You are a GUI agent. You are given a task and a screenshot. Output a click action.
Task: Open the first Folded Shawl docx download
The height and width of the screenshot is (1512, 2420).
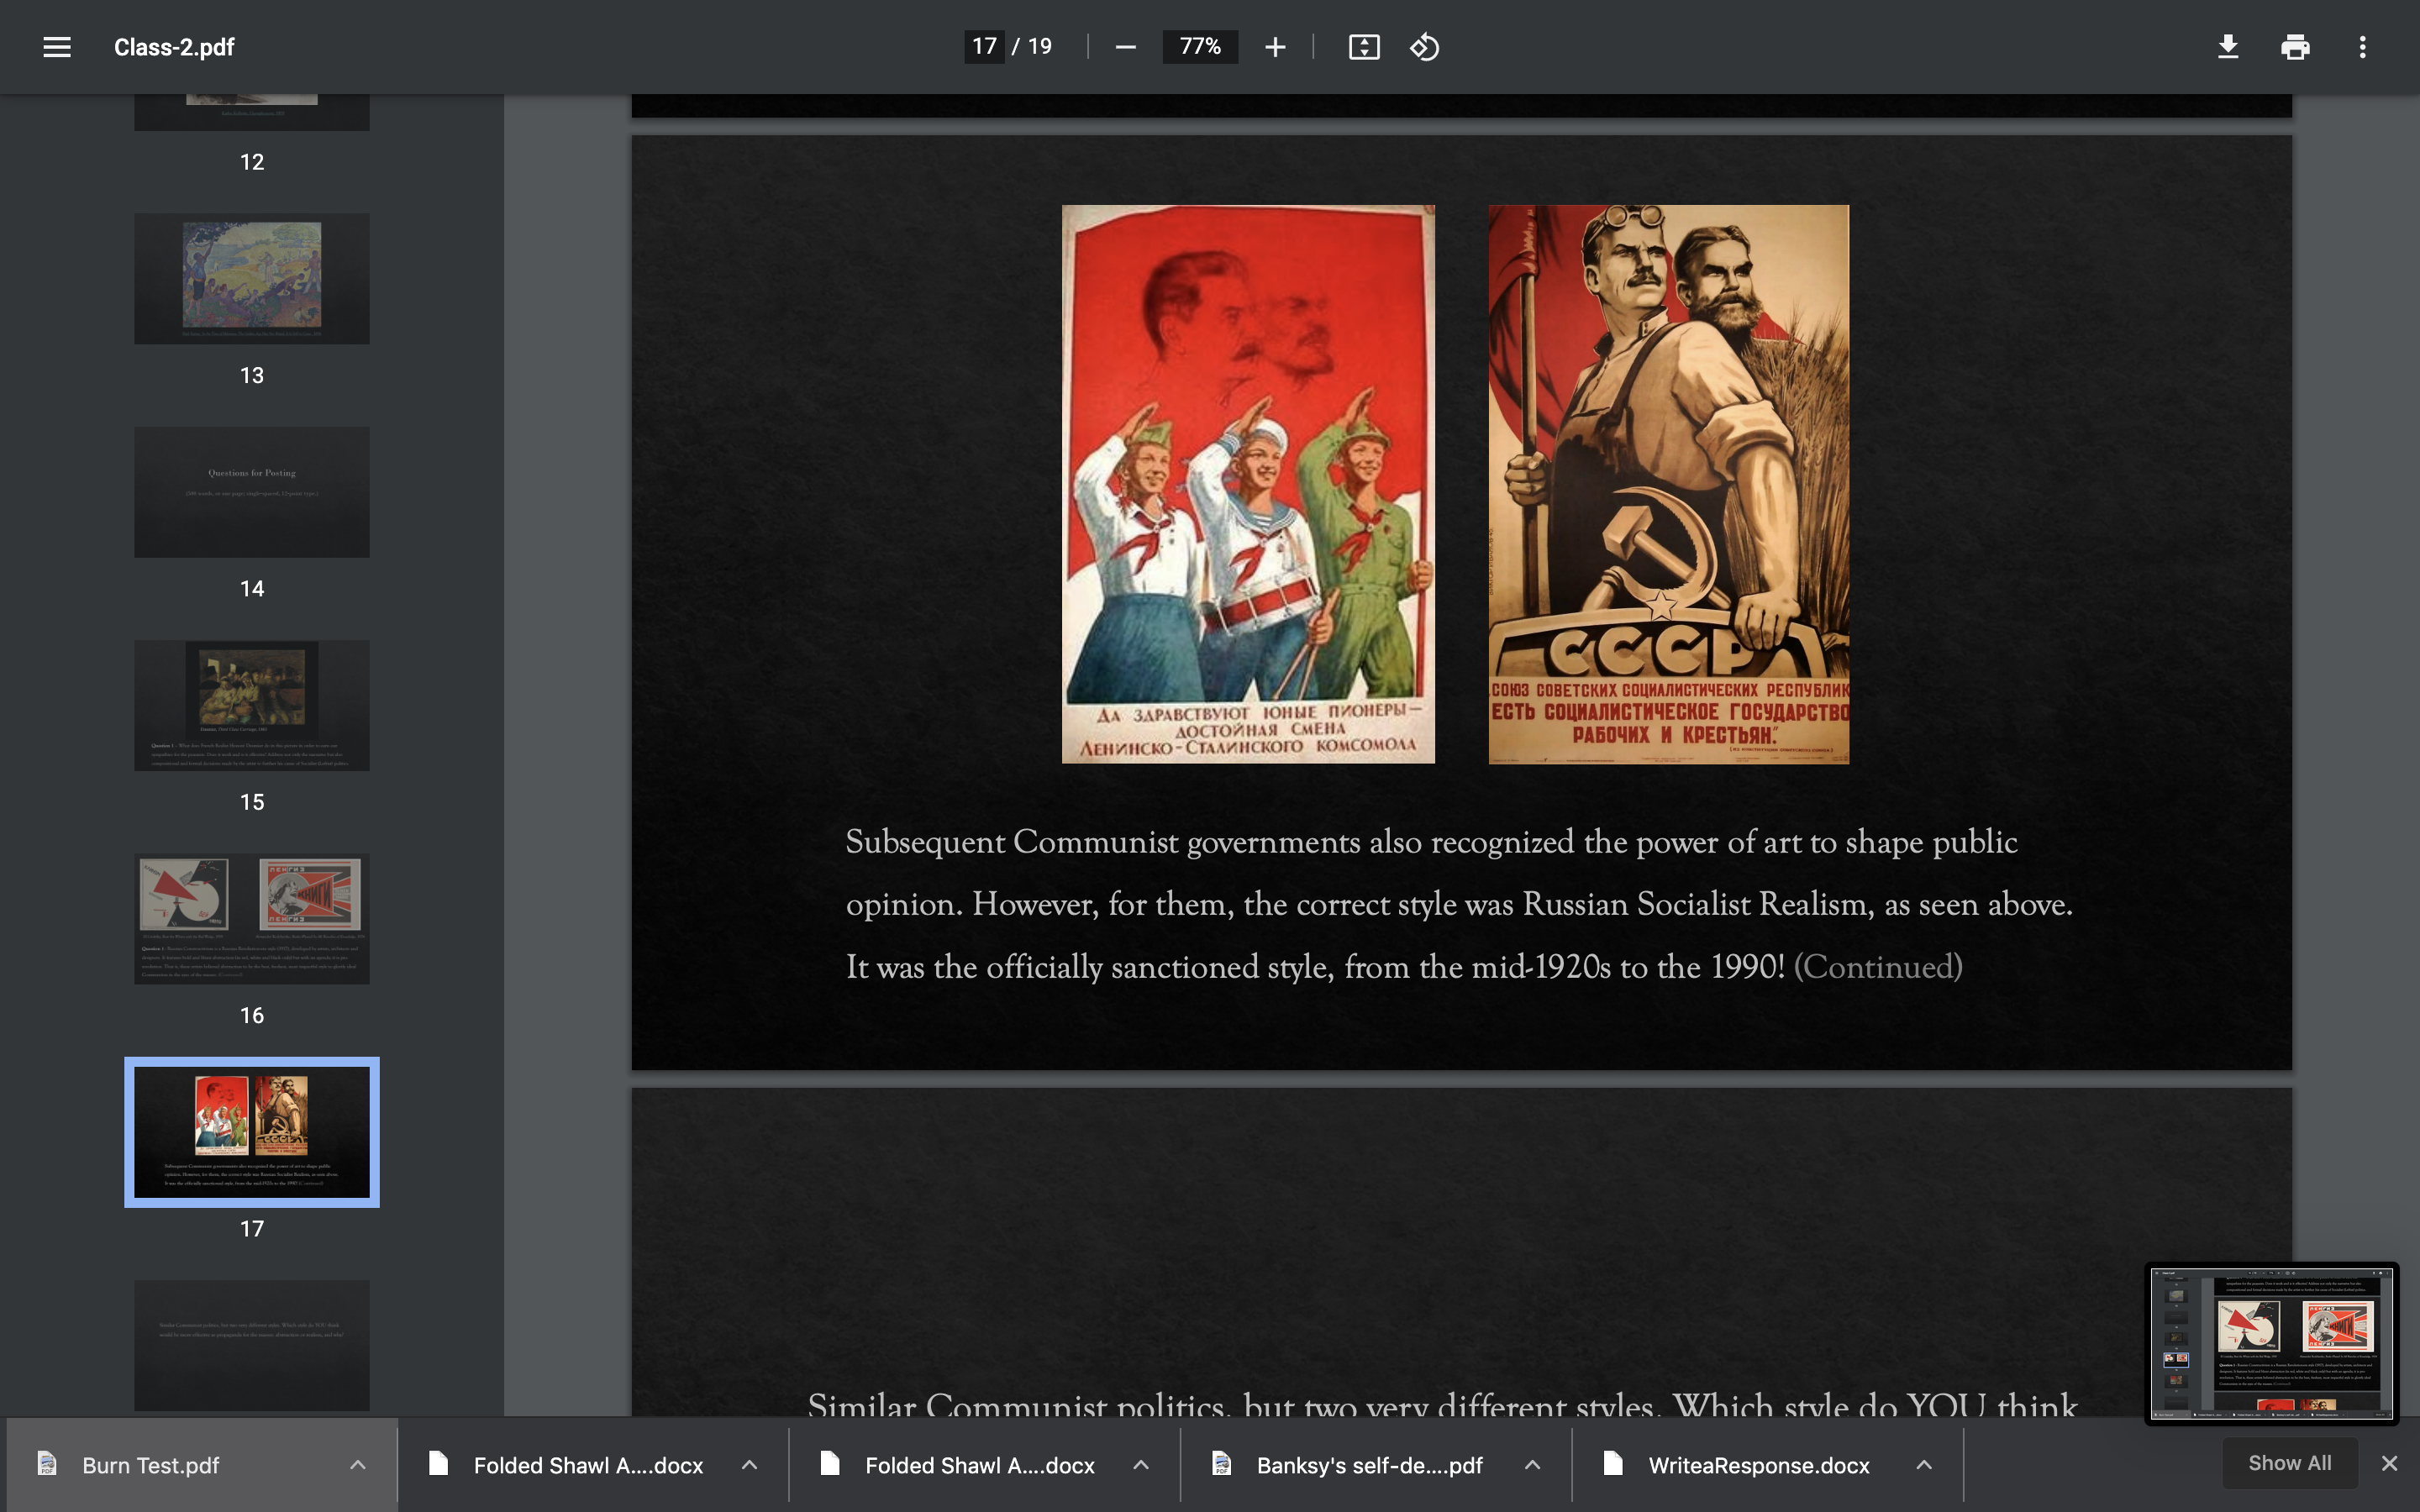pos(588,1465)
